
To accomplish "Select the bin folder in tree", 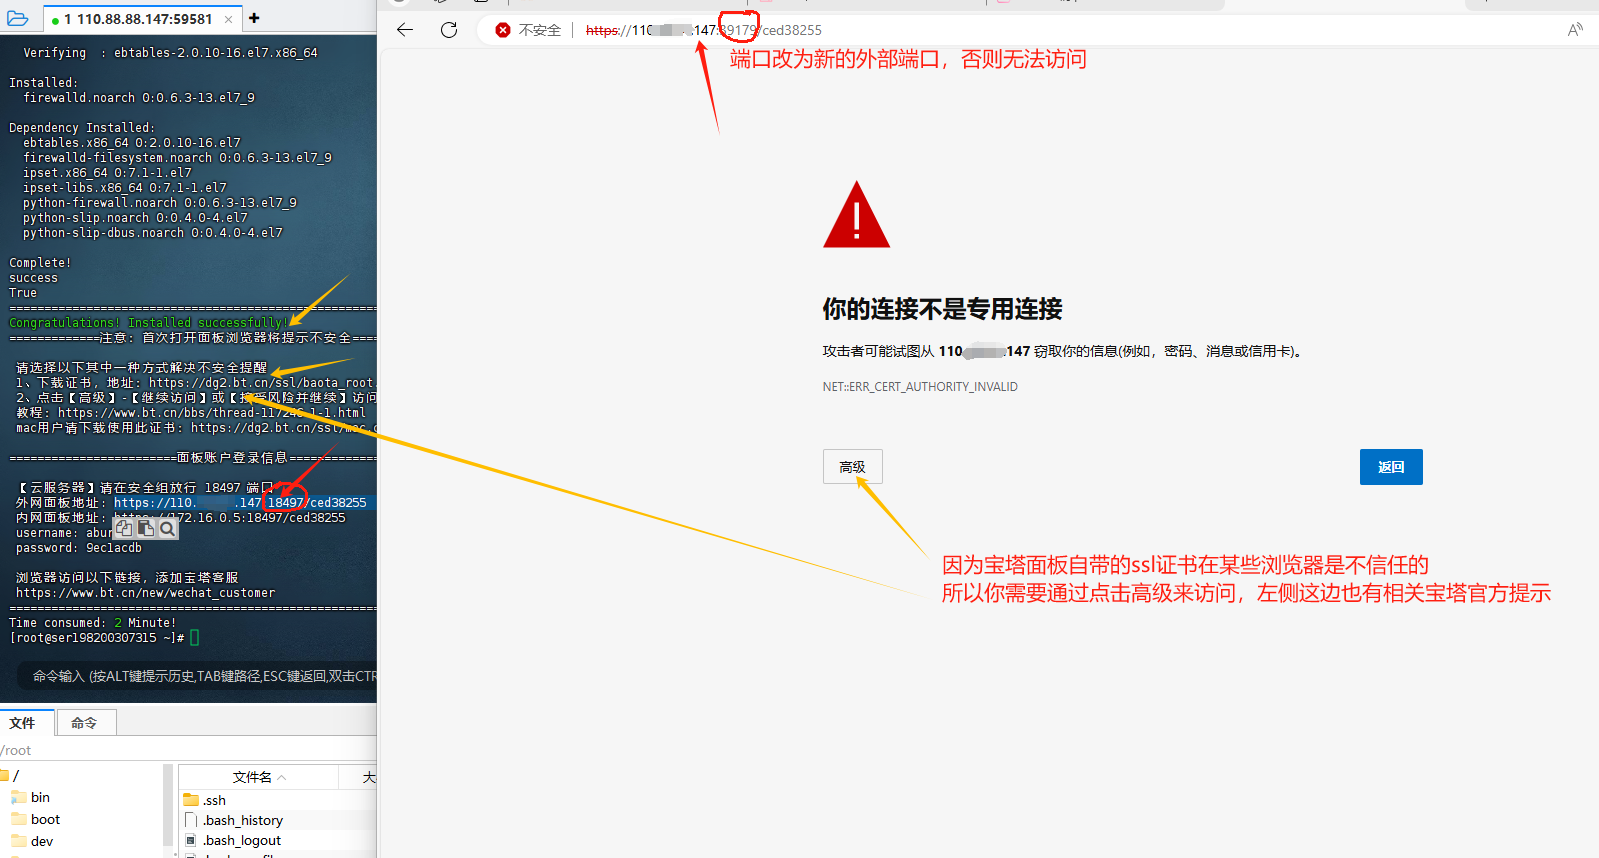I will pos(40,797).
